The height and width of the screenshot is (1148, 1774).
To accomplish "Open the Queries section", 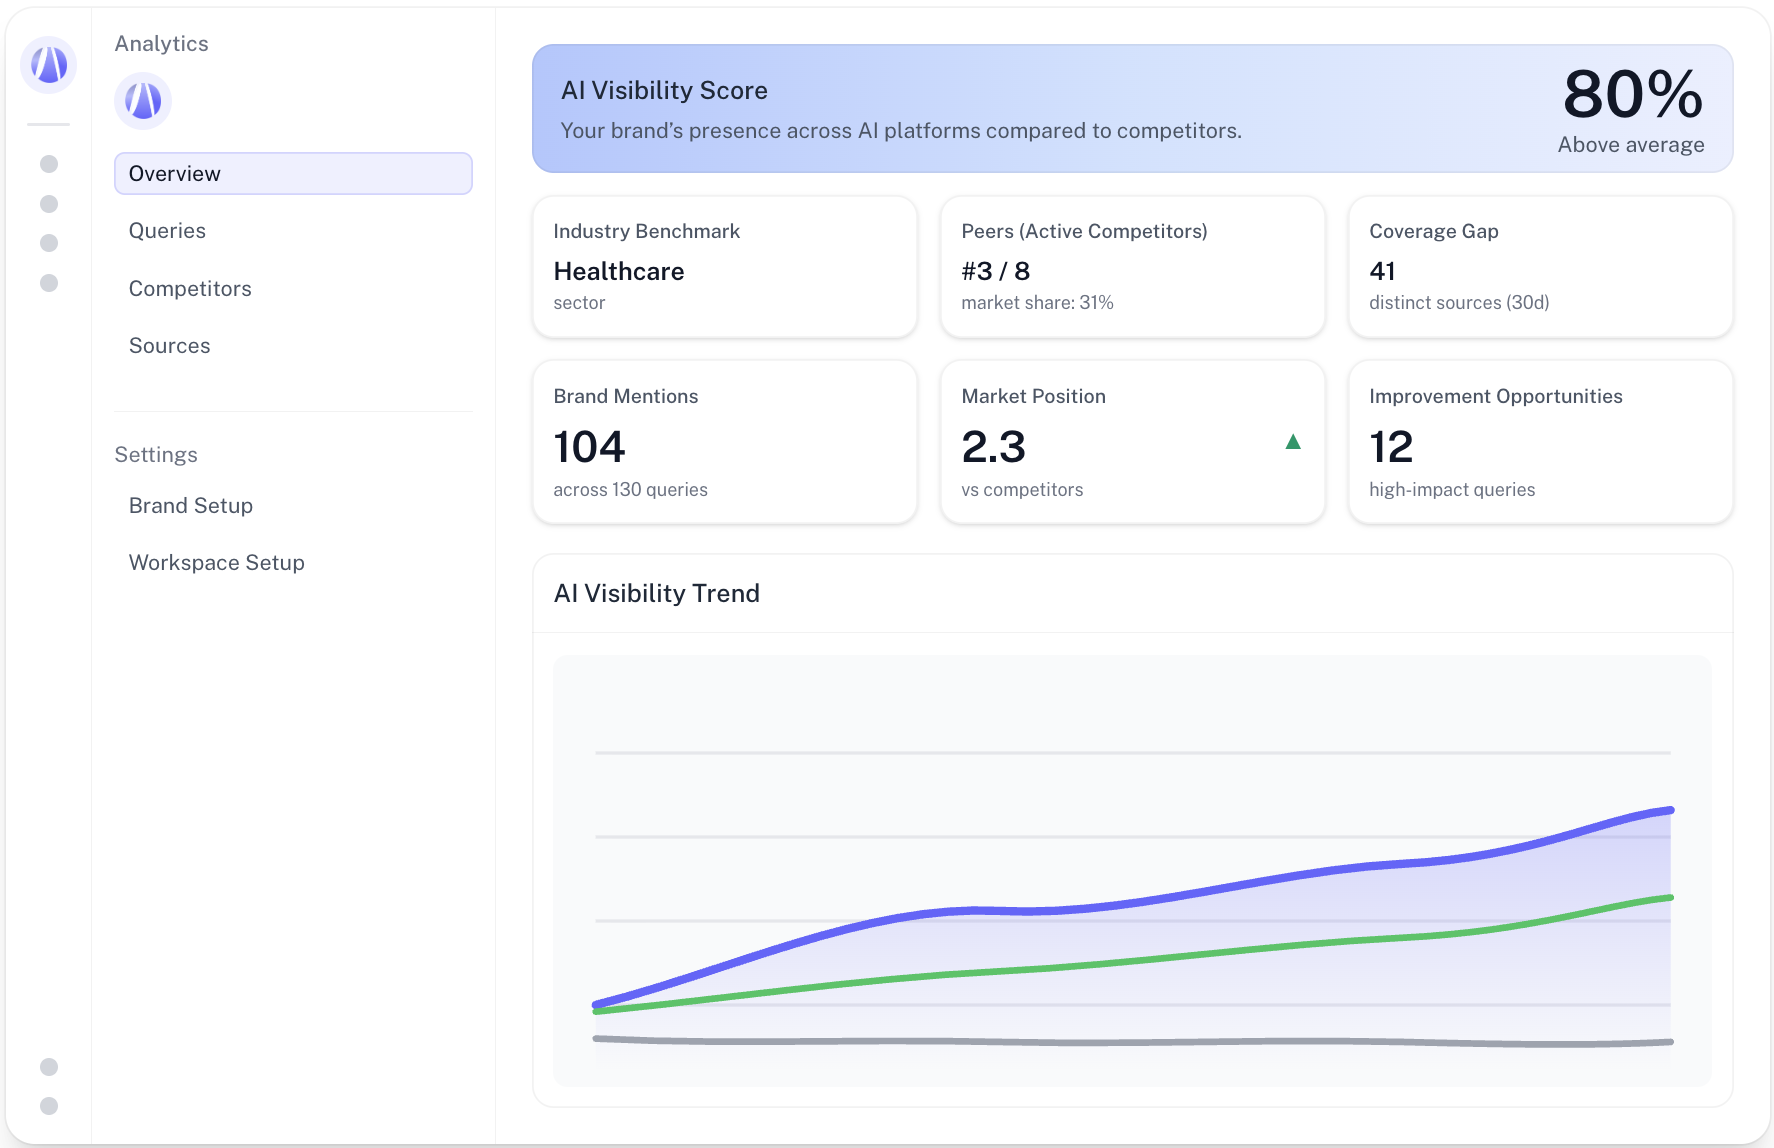I will tap(167, 231).
